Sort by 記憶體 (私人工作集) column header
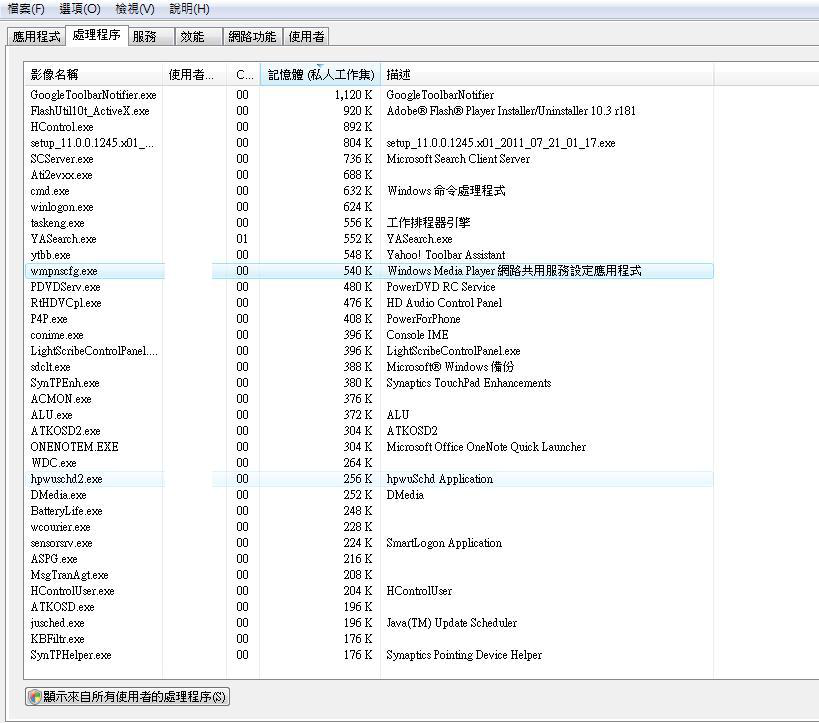 point(320,74)
